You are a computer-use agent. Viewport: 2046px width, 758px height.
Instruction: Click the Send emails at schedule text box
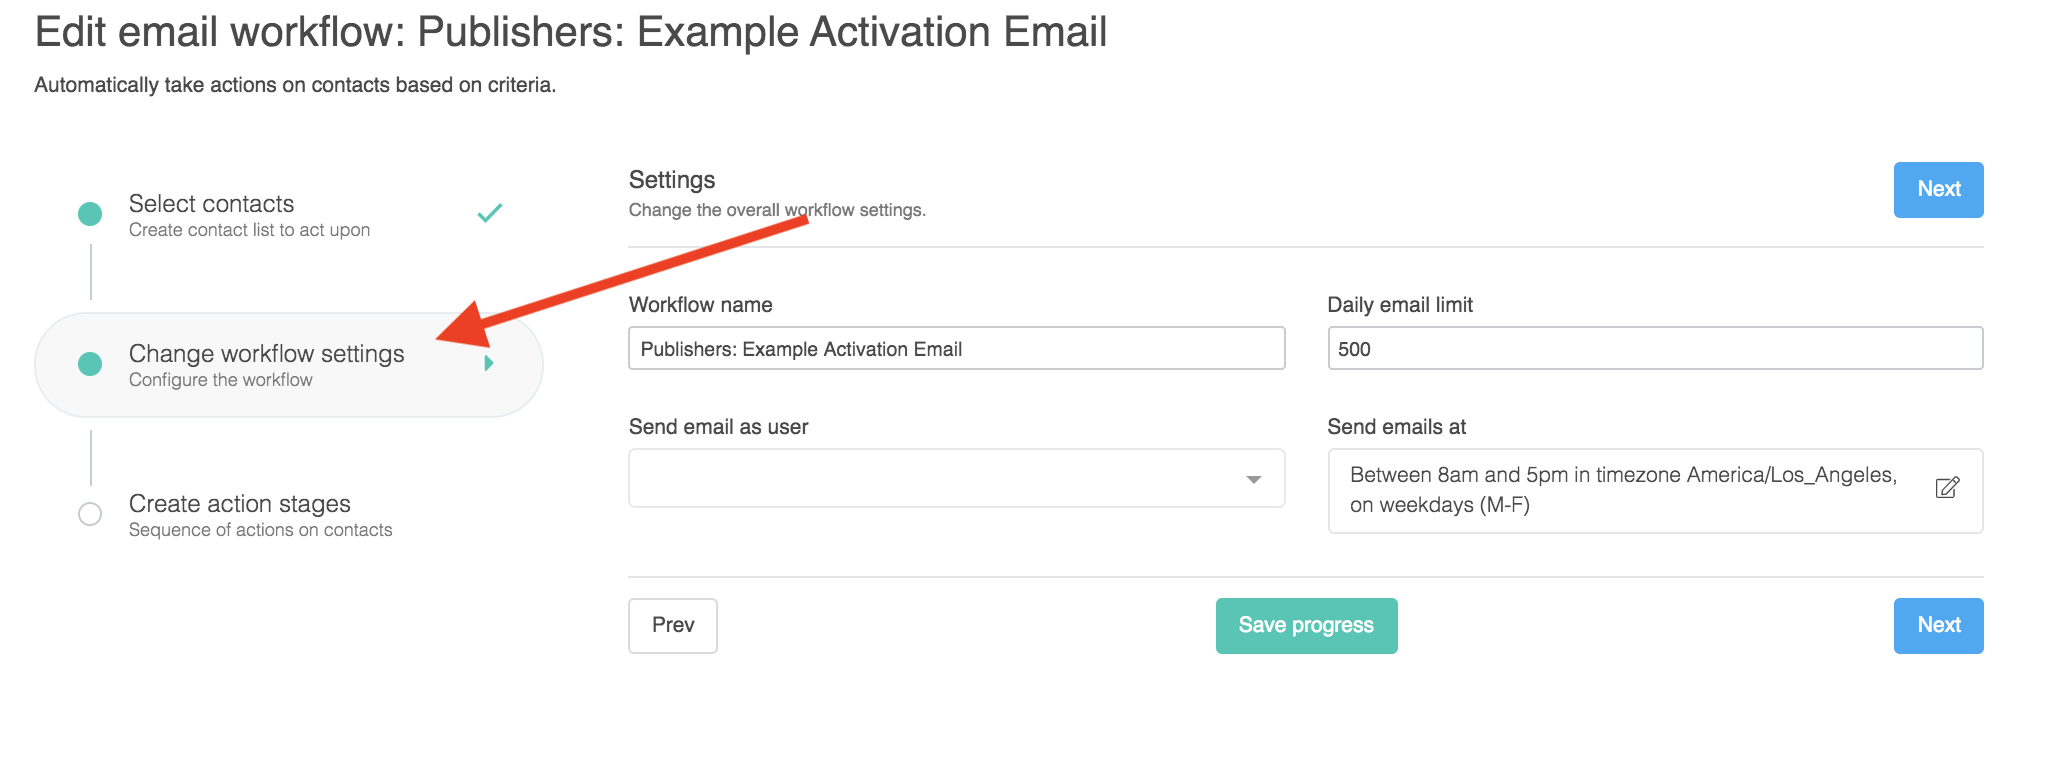(1624, 490)
